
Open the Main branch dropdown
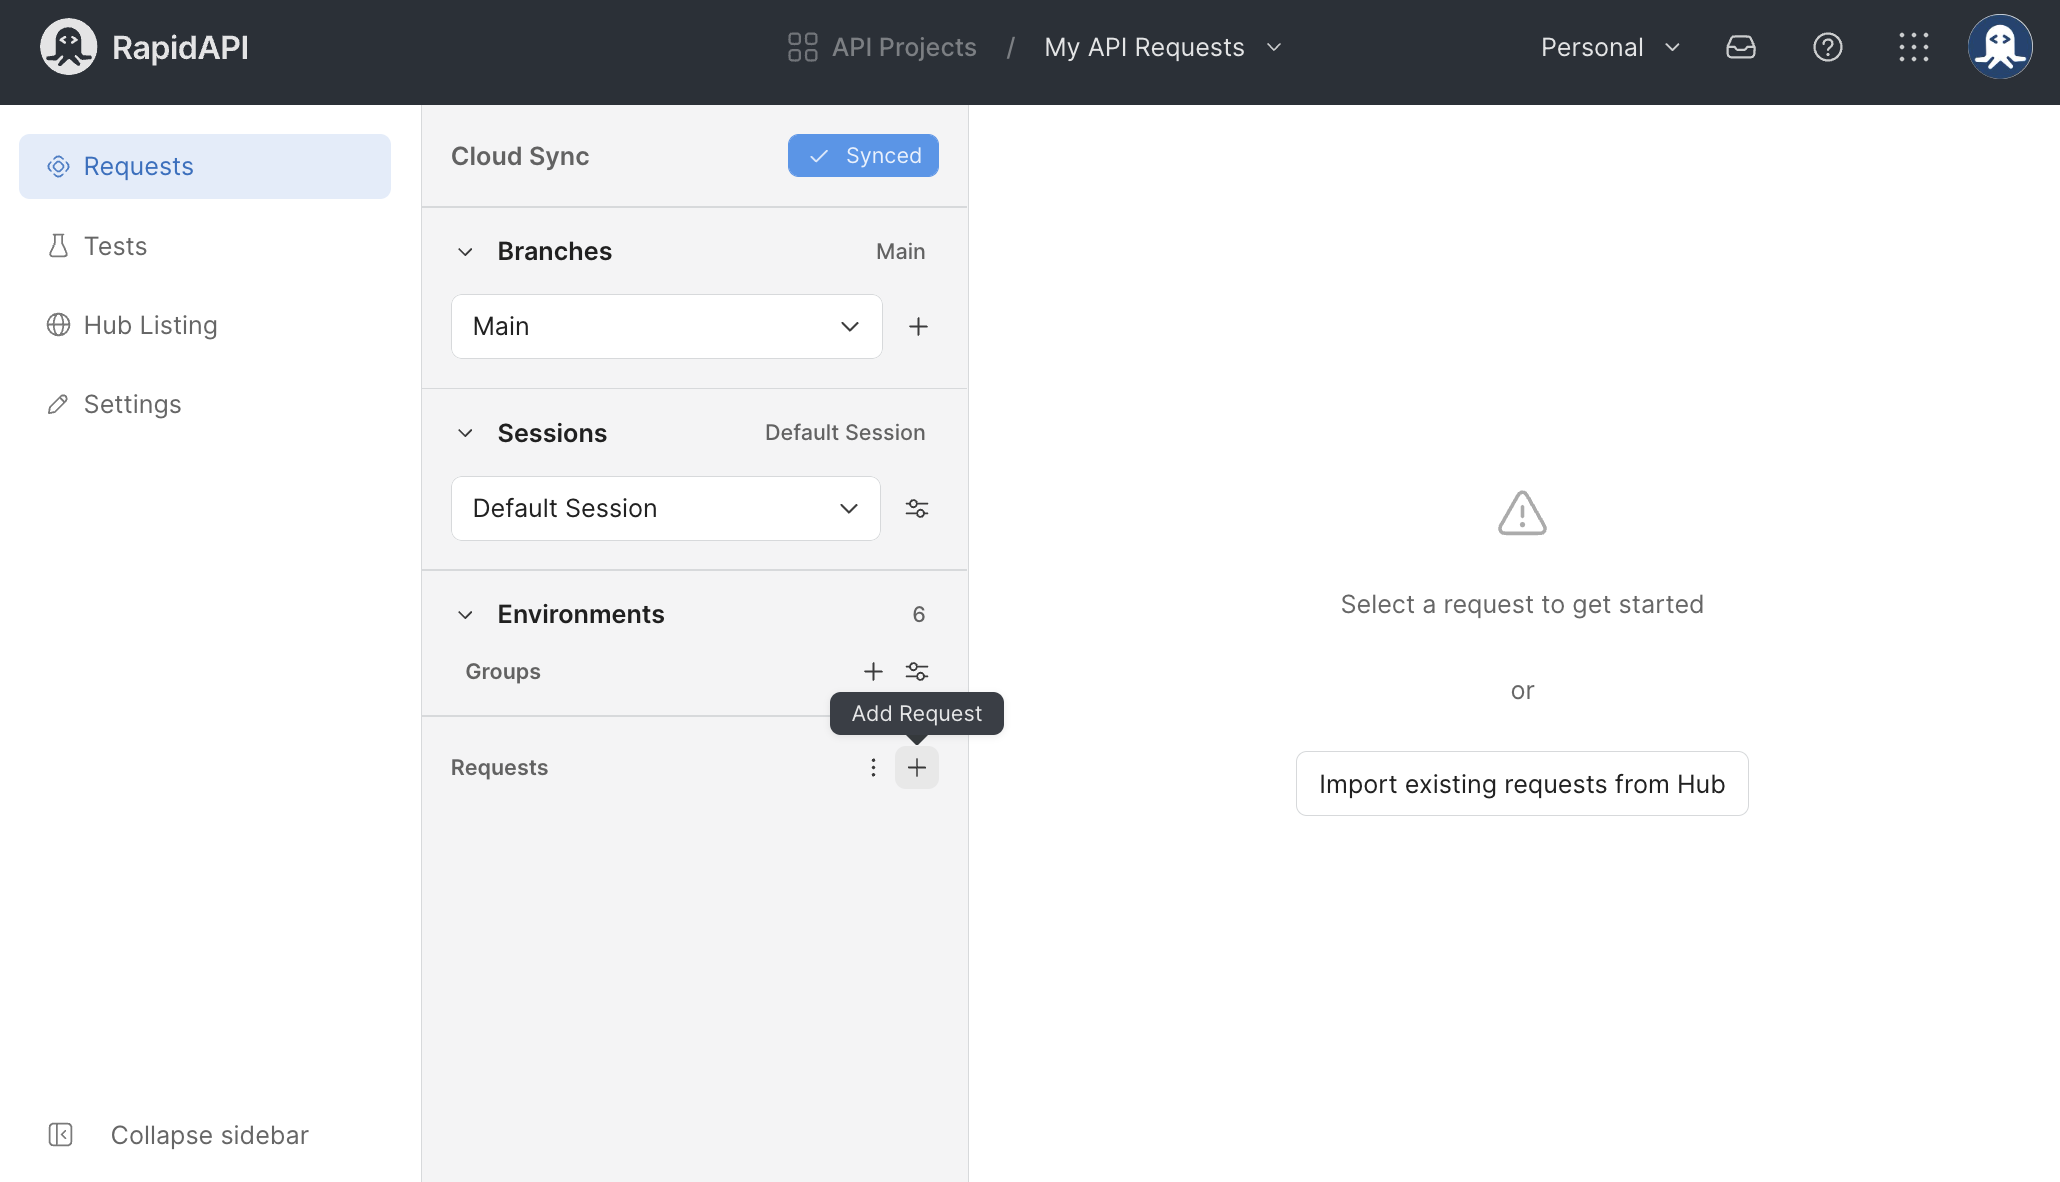[x=666, y=326]
